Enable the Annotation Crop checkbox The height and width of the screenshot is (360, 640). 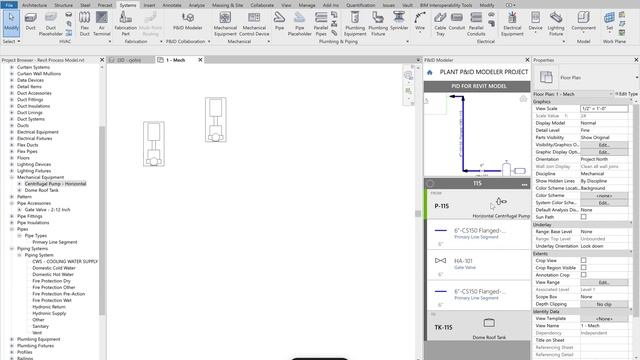pyautogui.click(x=583, y=275)
